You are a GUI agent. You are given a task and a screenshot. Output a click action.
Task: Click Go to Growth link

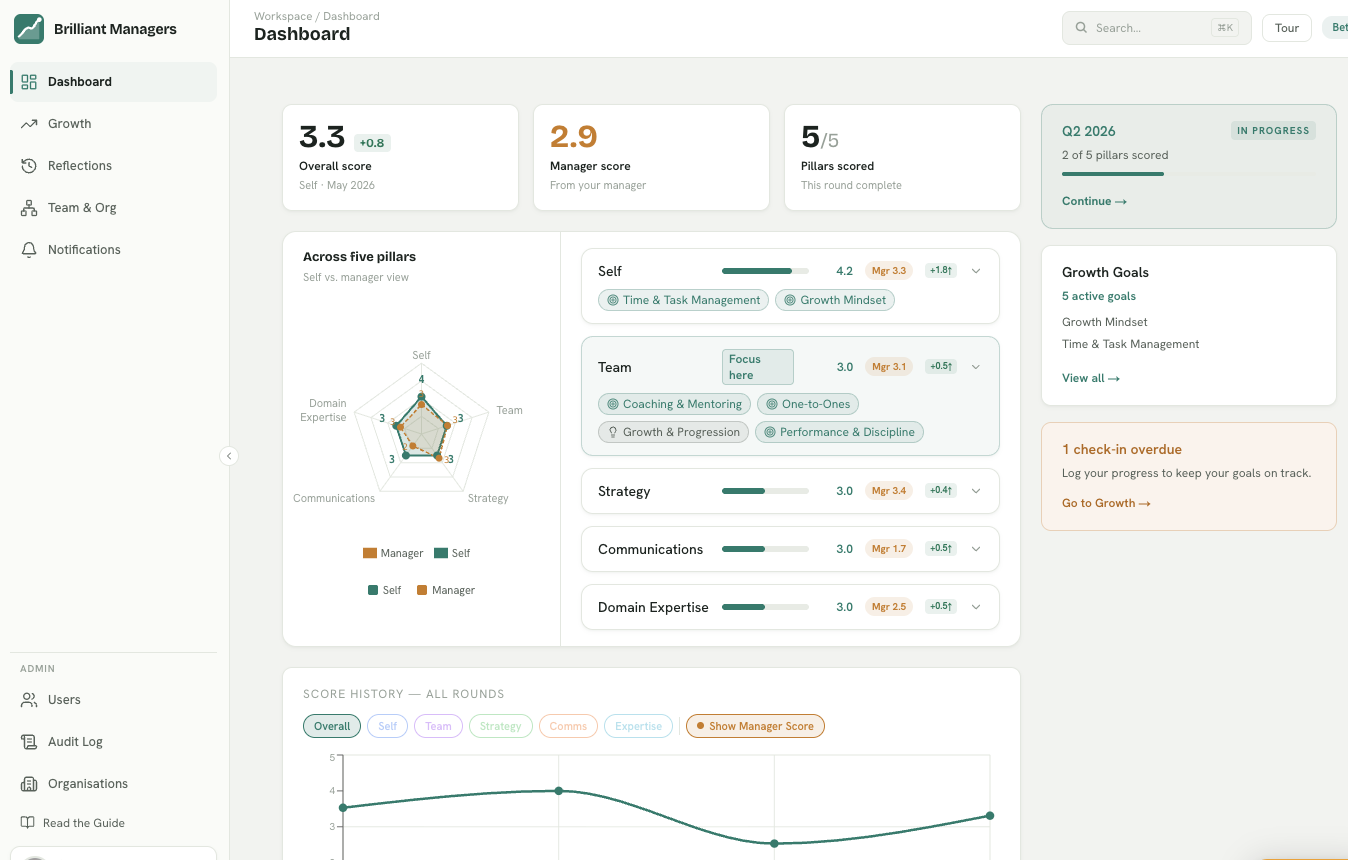tap(1106, 503)
